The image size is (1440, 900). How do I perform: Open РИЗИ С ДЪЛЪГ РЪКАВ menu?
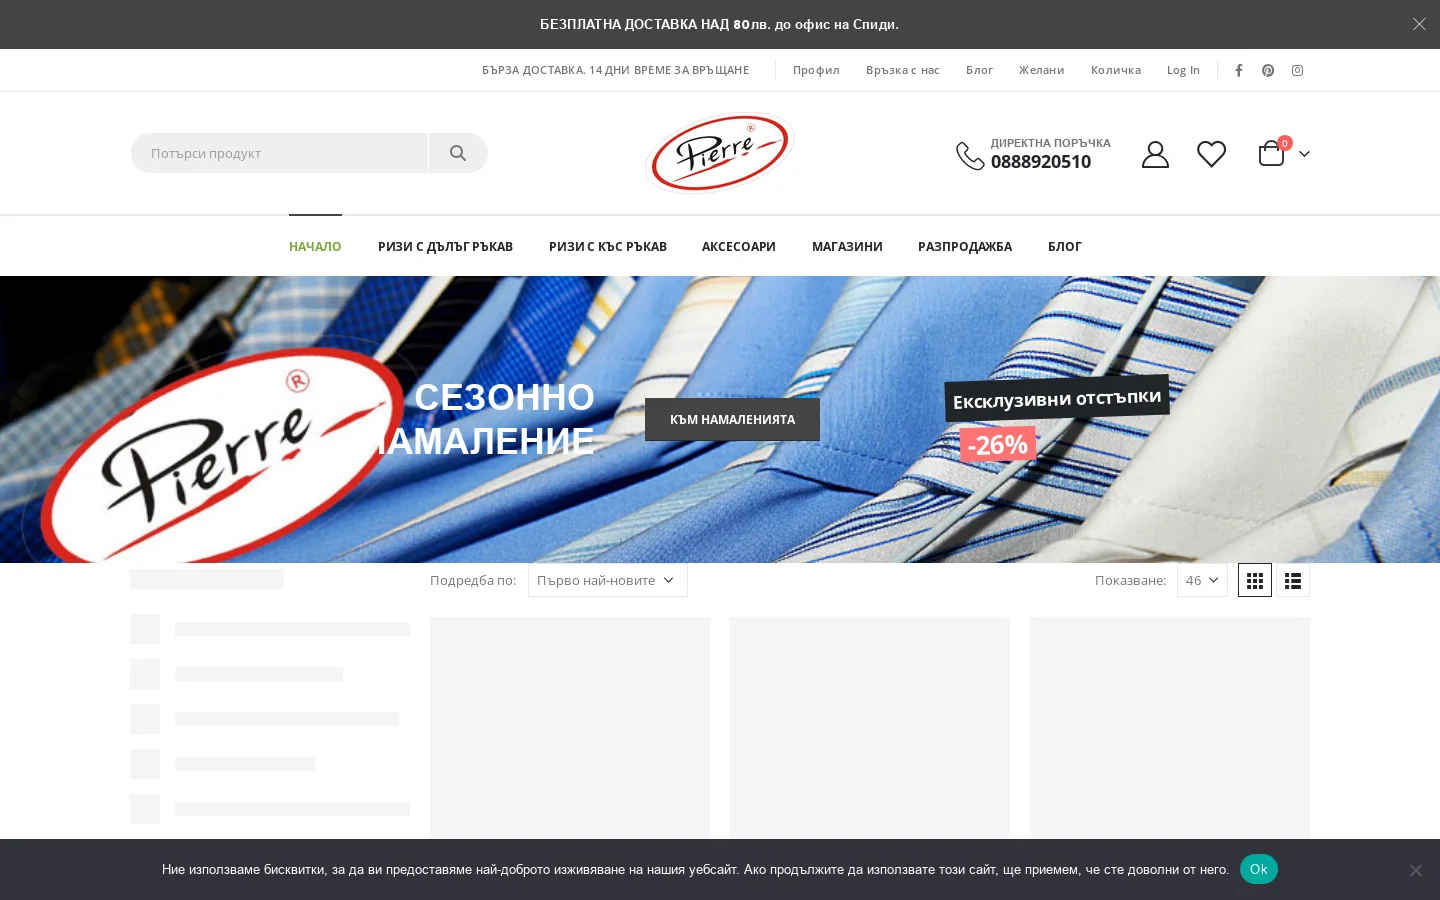coord(445,246)
